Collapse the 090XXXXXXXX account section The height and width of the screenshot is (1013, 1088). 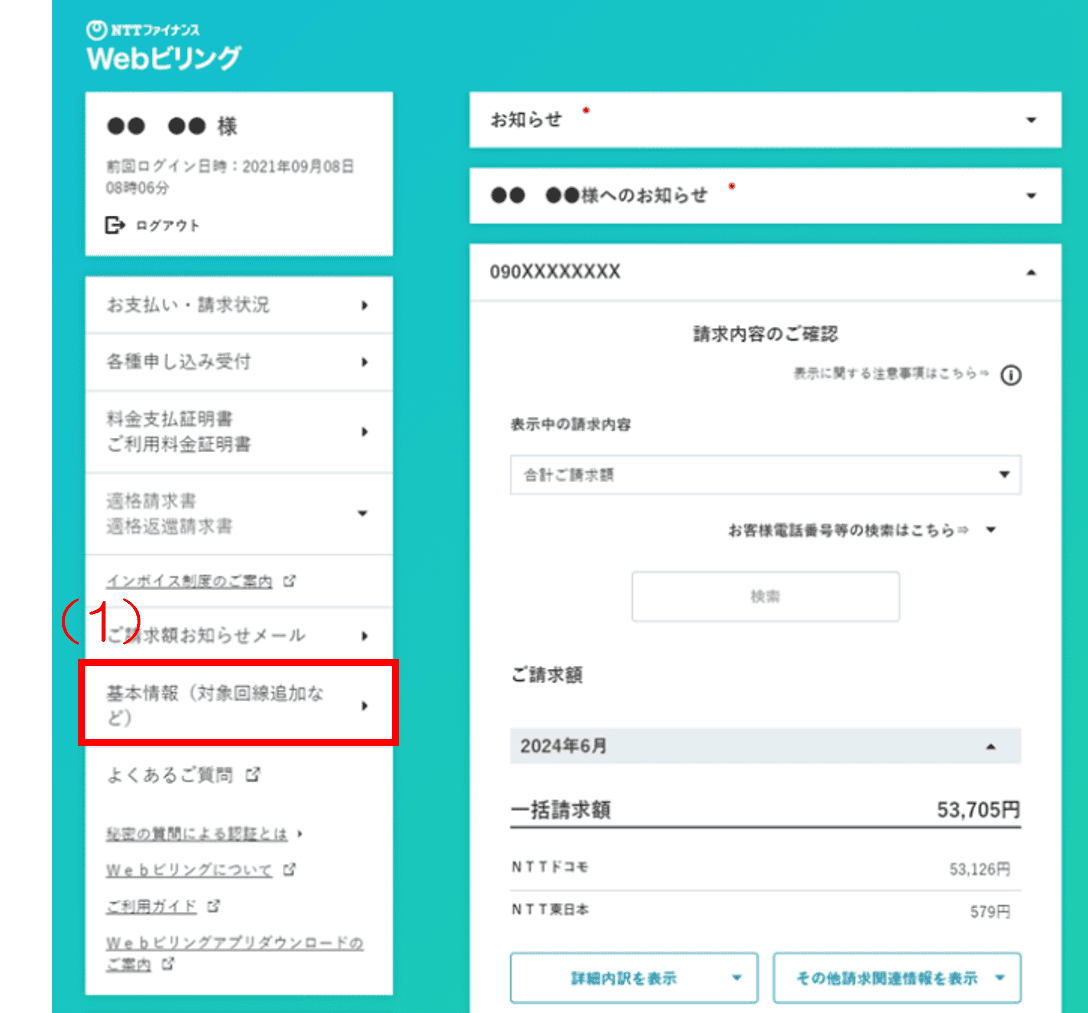coord(1031,272)
